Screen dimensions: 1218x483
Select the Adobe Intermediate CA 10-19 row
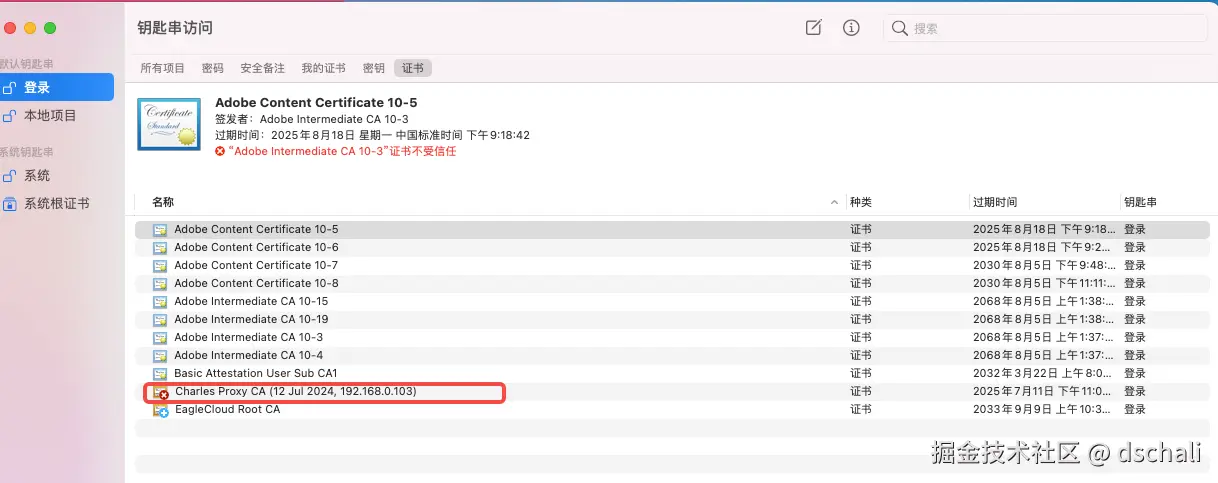click(672, 320)
